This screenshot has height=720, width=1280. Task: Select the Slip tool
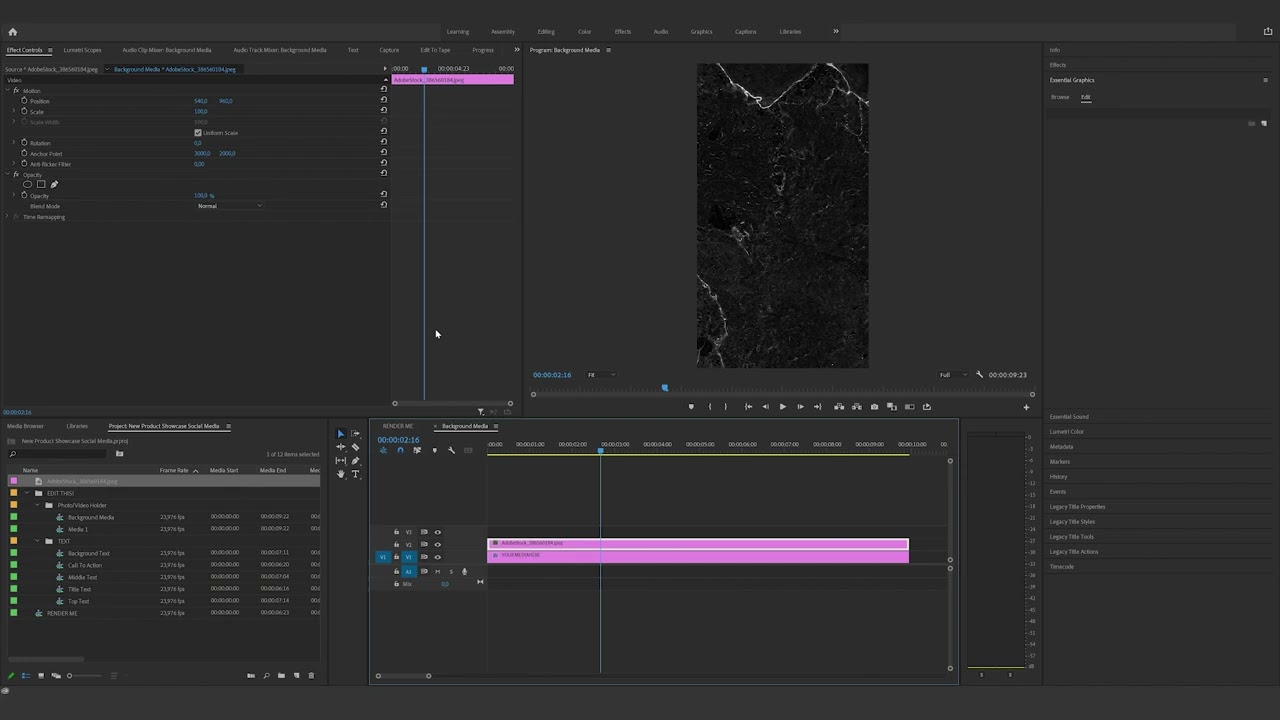tap(340, 461)
